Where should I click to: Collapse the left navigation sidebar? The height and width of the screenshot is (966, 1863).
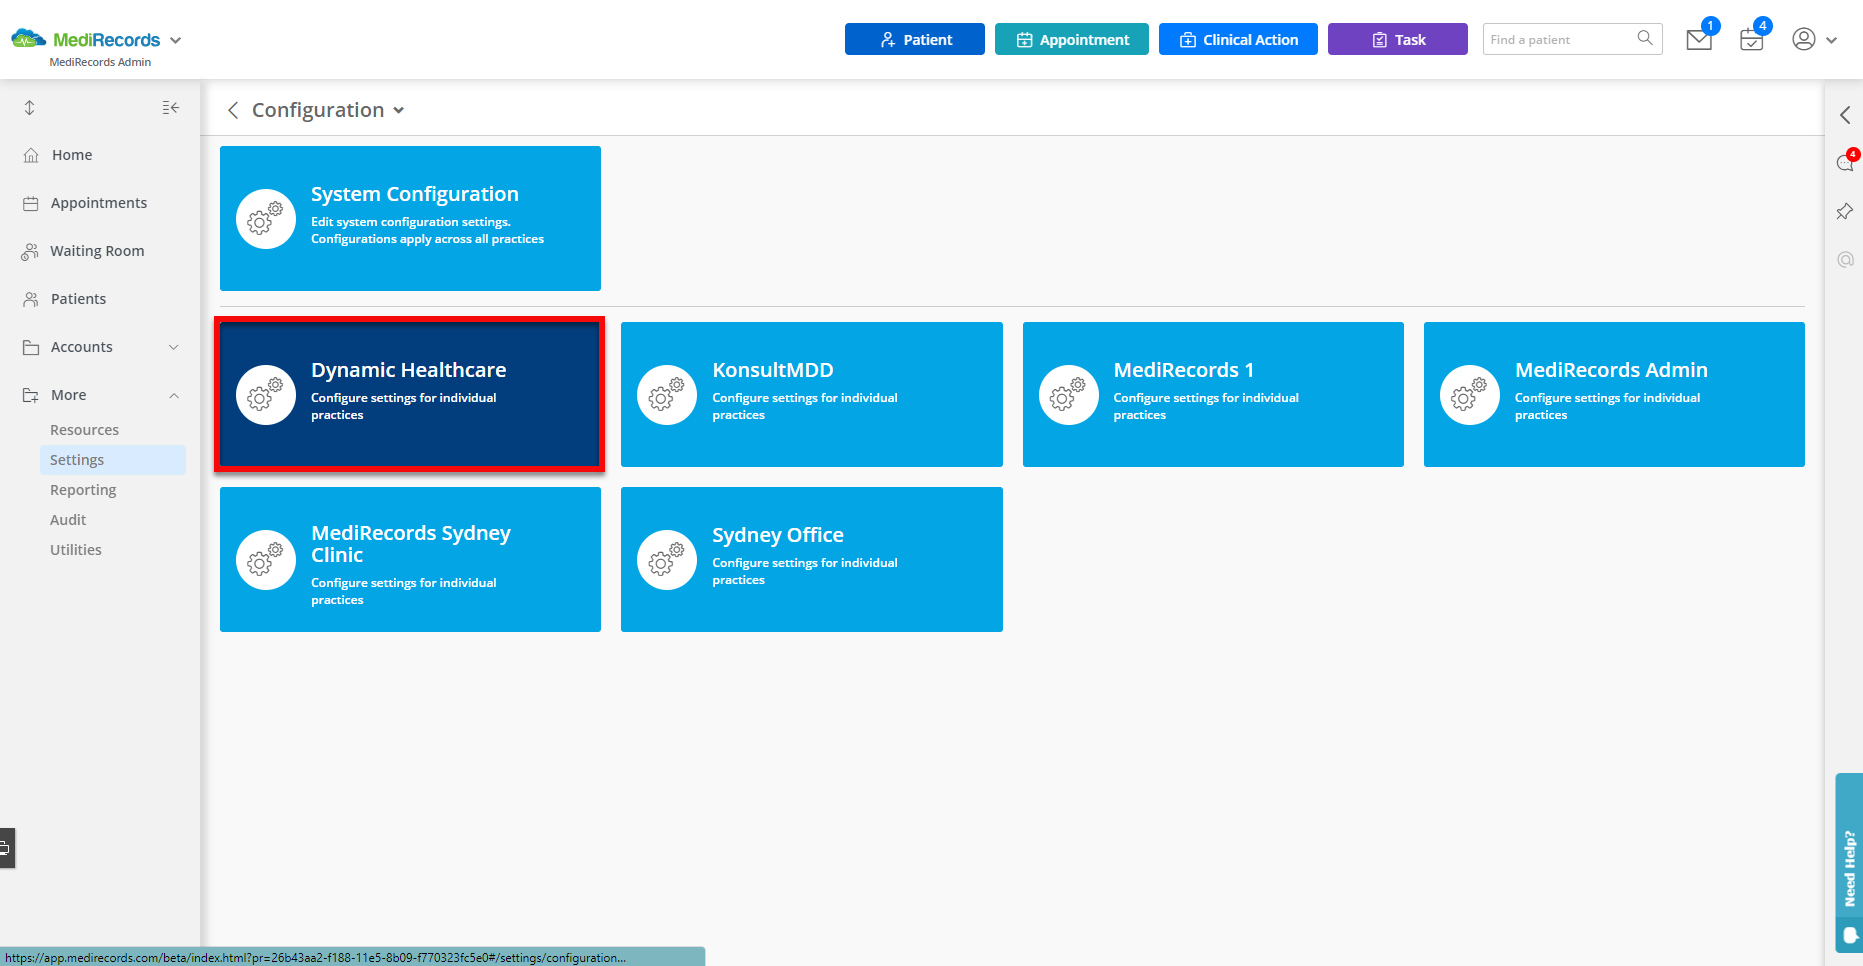coord(170,107)
